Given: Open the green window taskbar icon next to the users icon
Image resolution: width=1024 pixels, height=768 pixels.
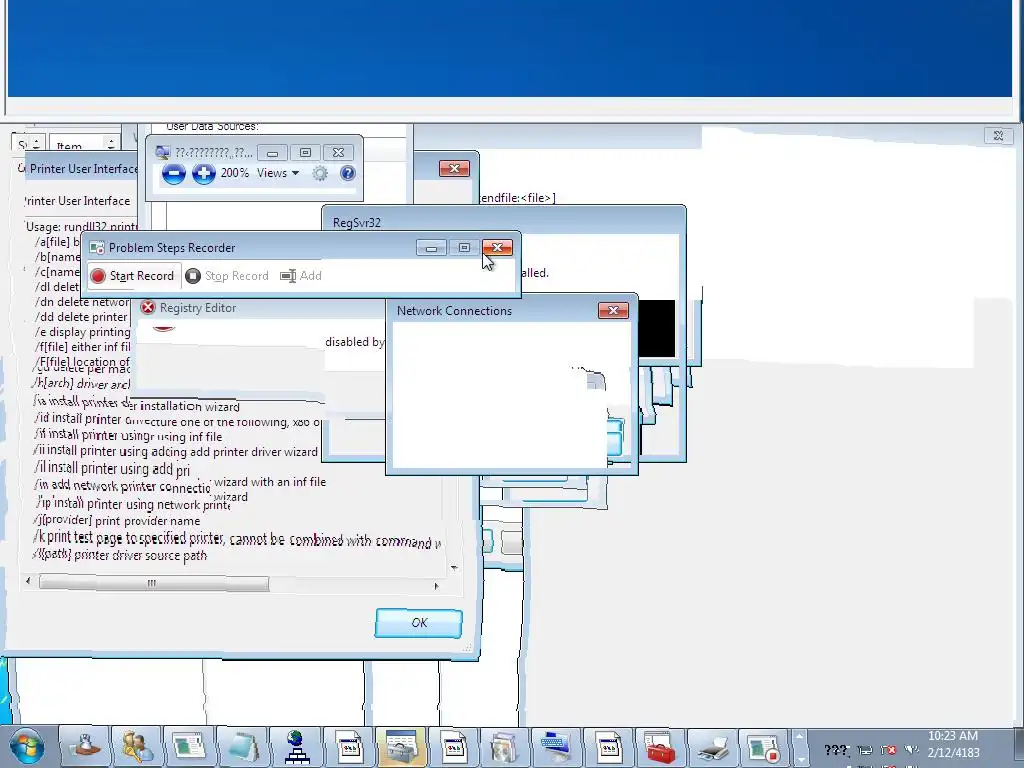Looking at the screenshot, I should pyautogui.click(x=189, y=746).
